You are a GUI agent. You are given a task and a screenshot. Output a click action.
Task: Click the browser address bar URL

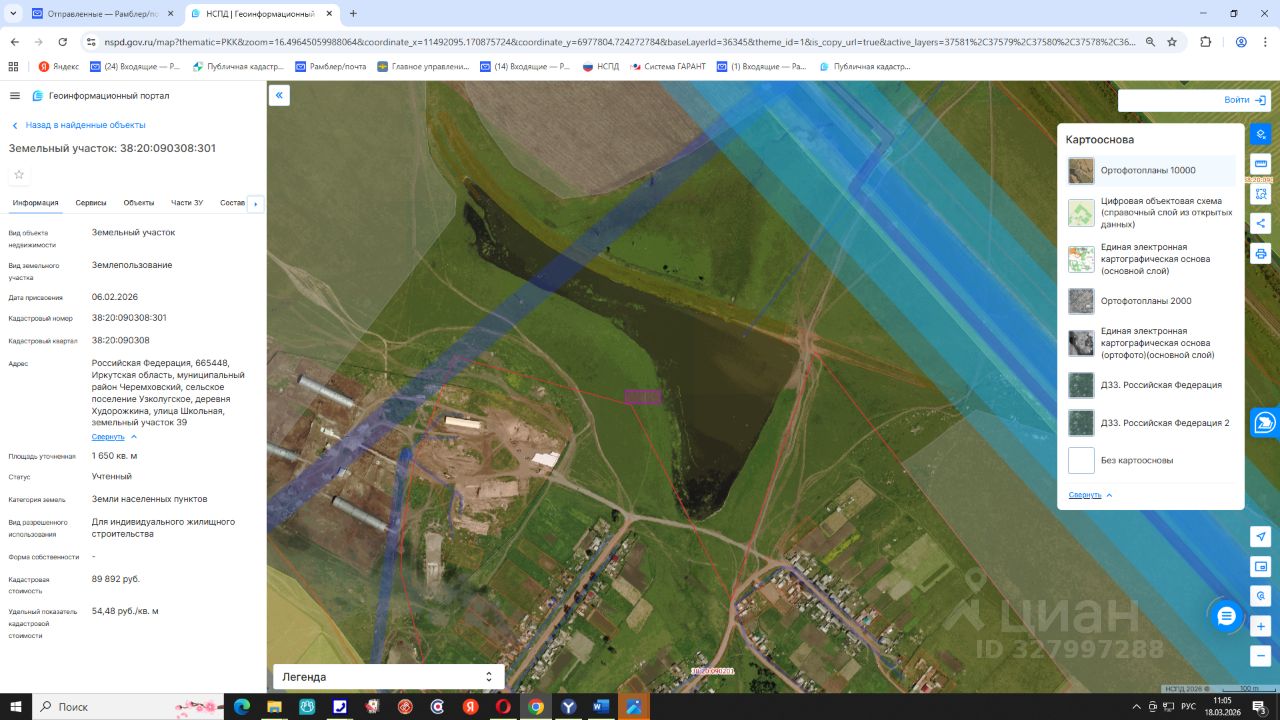[620, 42]
